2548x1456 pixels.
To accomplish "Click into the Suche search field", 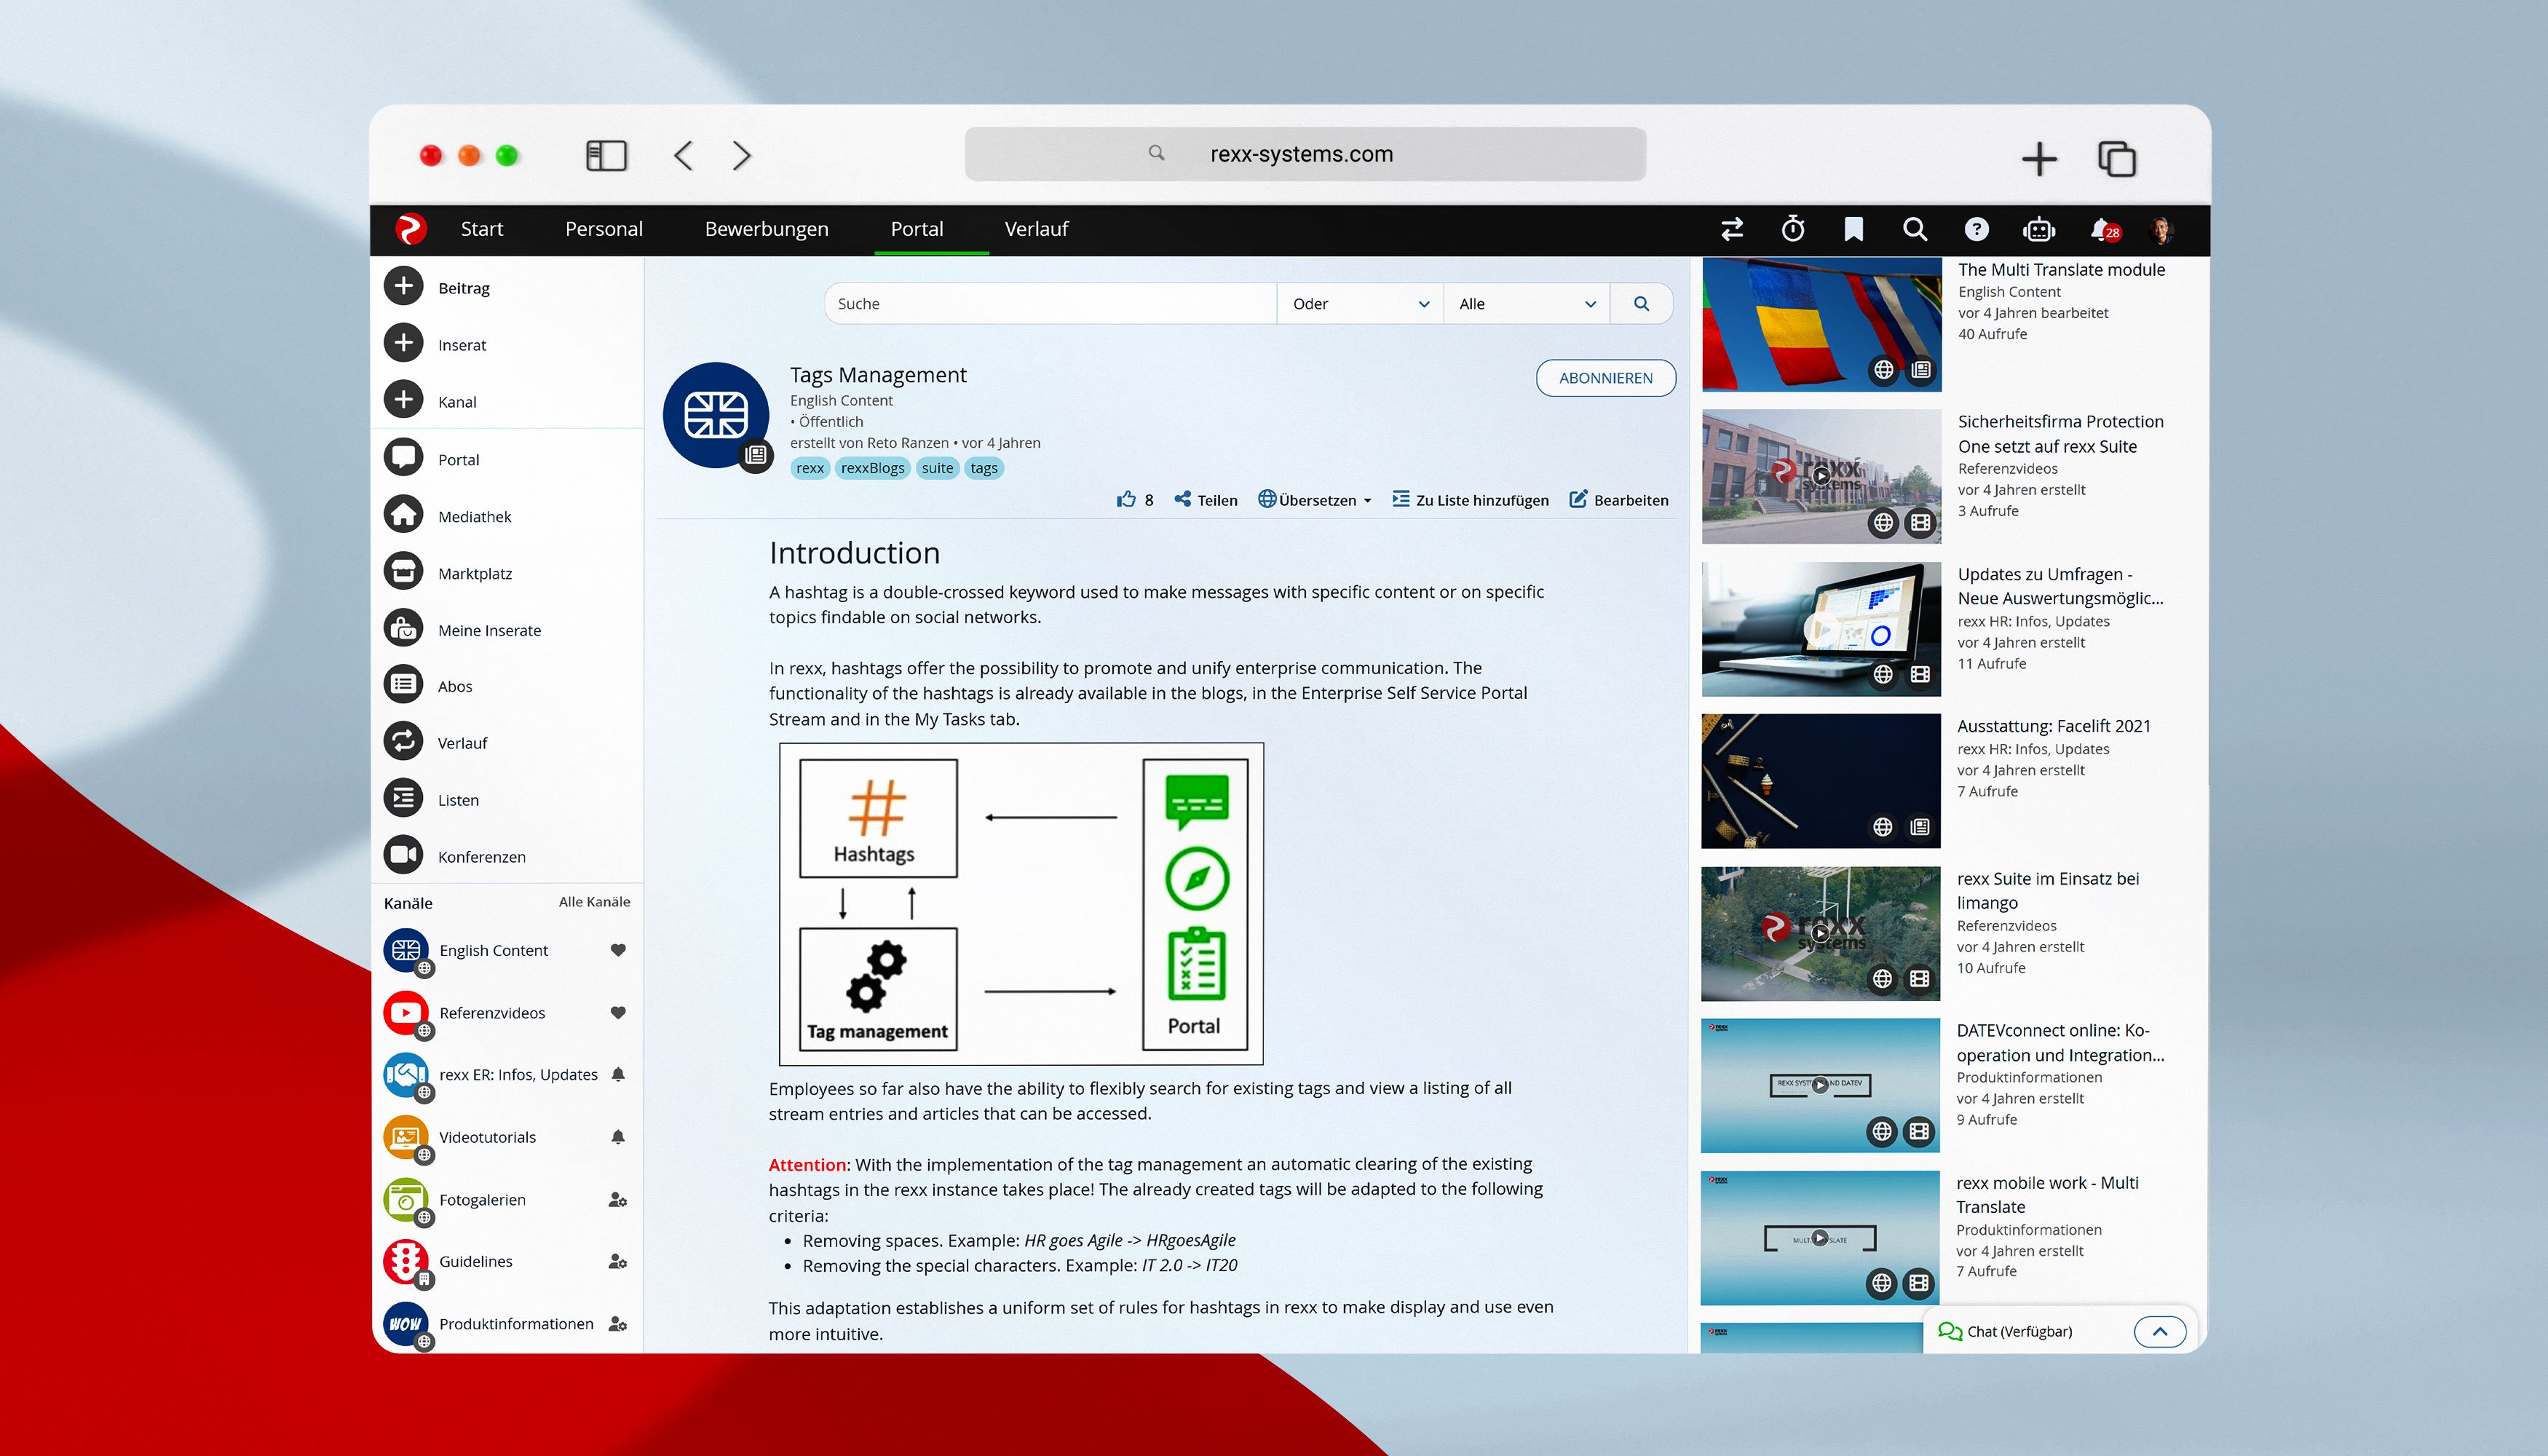I will (1050, 304).
